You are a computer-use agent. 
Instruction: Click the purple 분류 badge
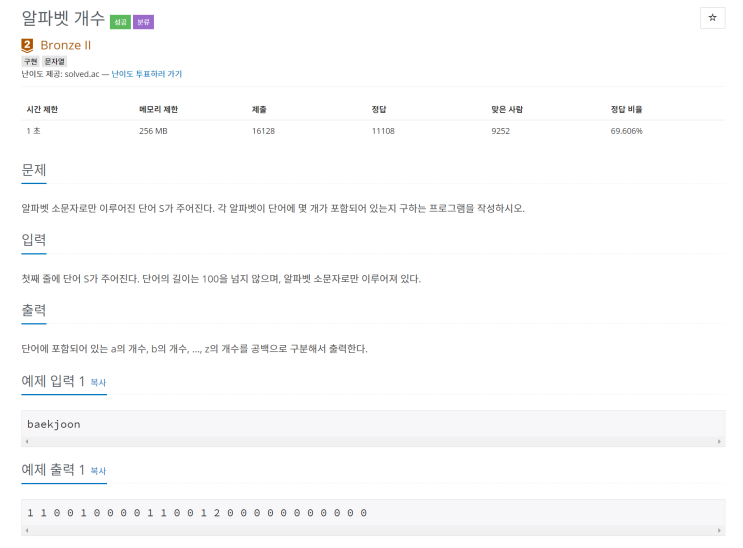143,22
